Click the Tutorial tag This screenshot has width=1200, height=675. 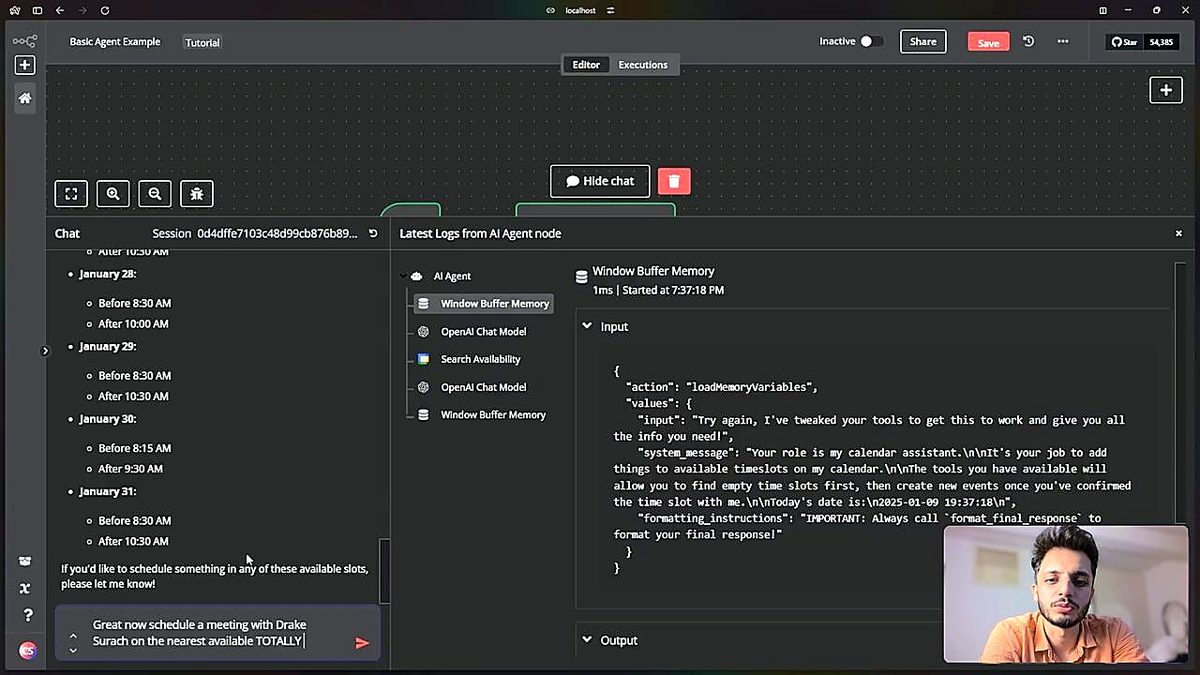click(203, 43)
